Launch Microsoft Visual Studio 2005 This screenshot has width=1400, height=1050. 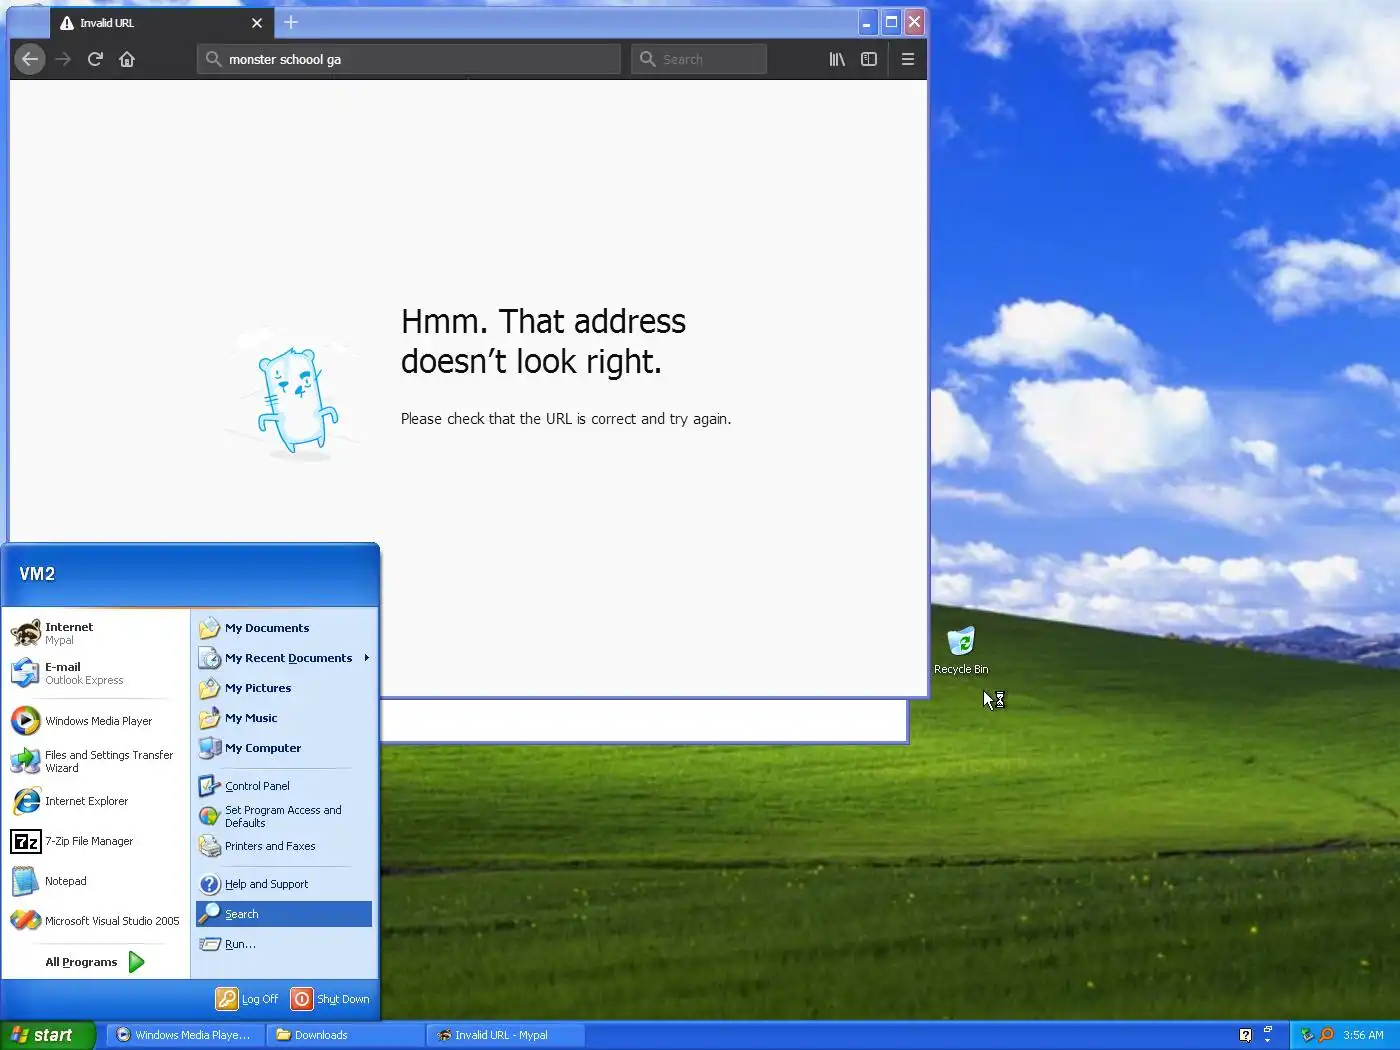pyautogui.click(x=97, y=921)
